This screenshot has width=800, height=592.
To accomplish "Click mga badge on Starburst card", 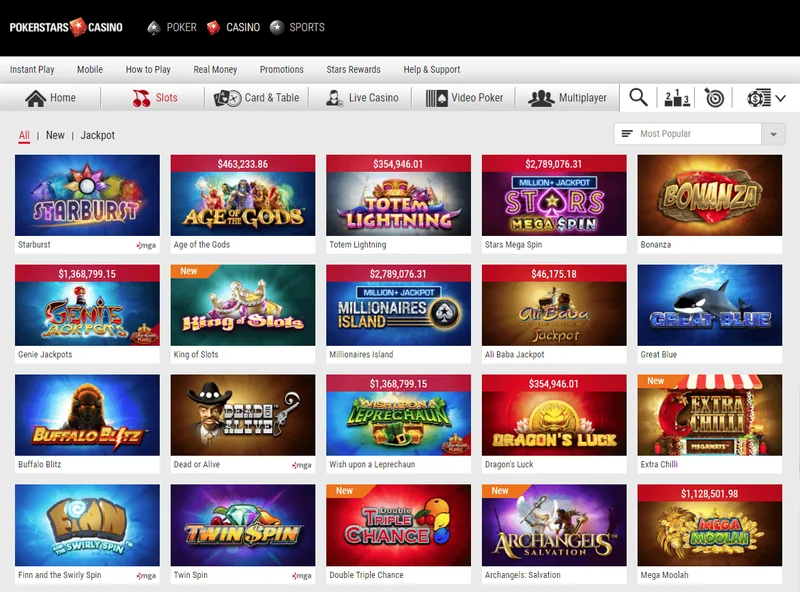I will [146, 245].
